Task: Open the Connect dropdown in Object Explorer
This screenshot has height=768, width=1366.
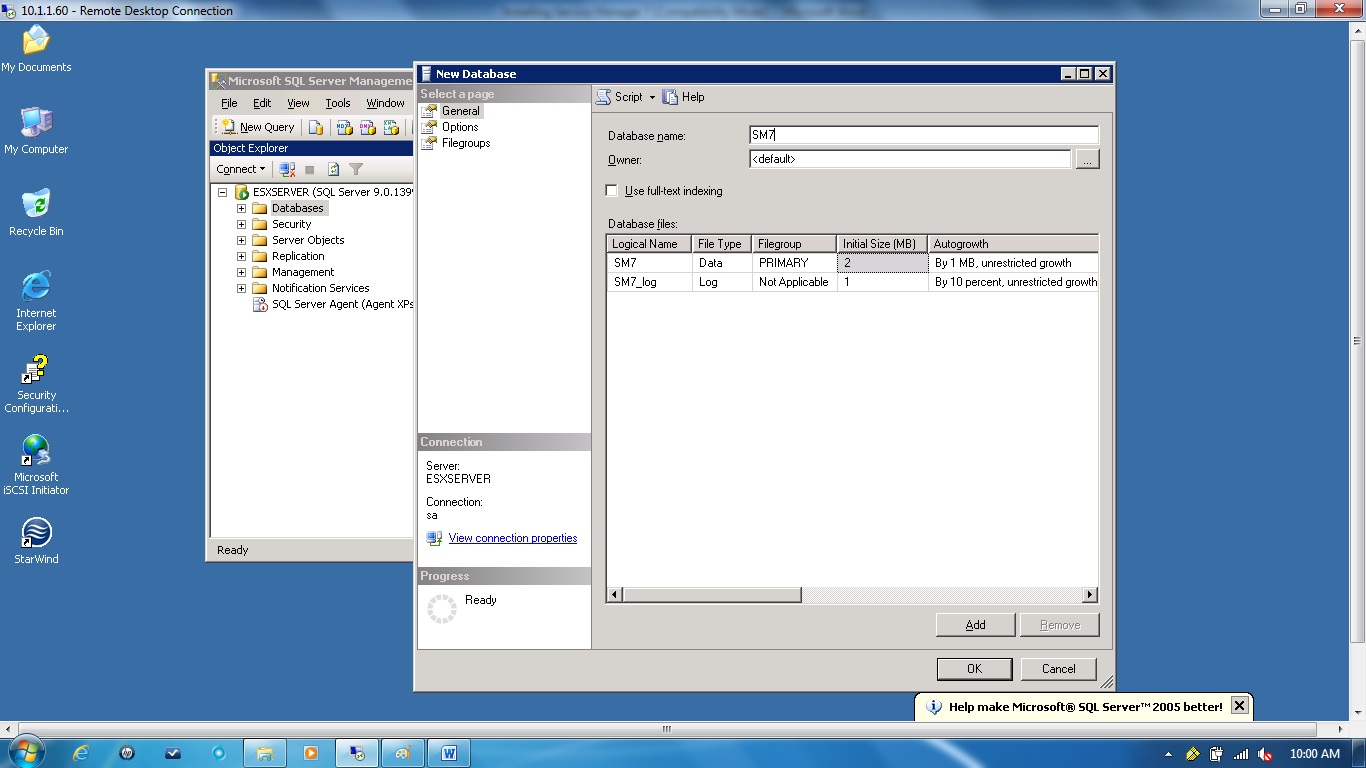Action: [241, 169]
